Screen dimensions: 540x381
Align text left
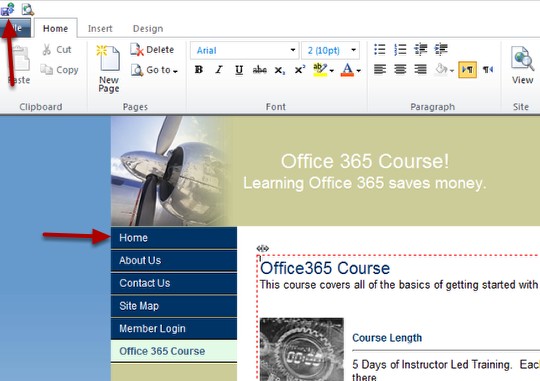(x=380, y=70)
